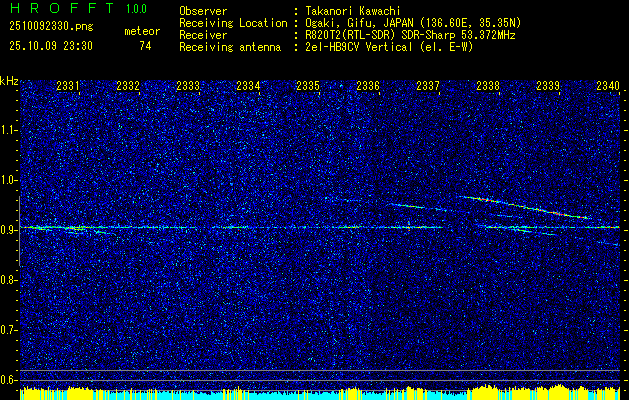This screenshot has height=400, width=629.
Task: Click observer name Takanori Kawachi
Action: tap(353, 11)
